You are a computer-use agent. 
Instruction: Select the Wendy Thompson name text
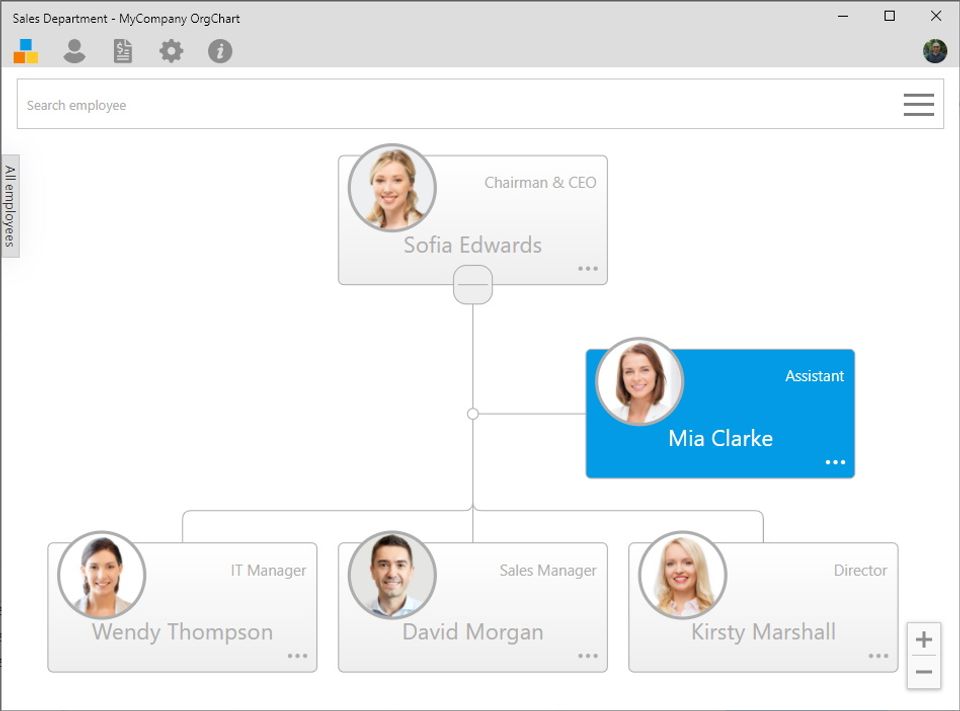tap(182, 632)
